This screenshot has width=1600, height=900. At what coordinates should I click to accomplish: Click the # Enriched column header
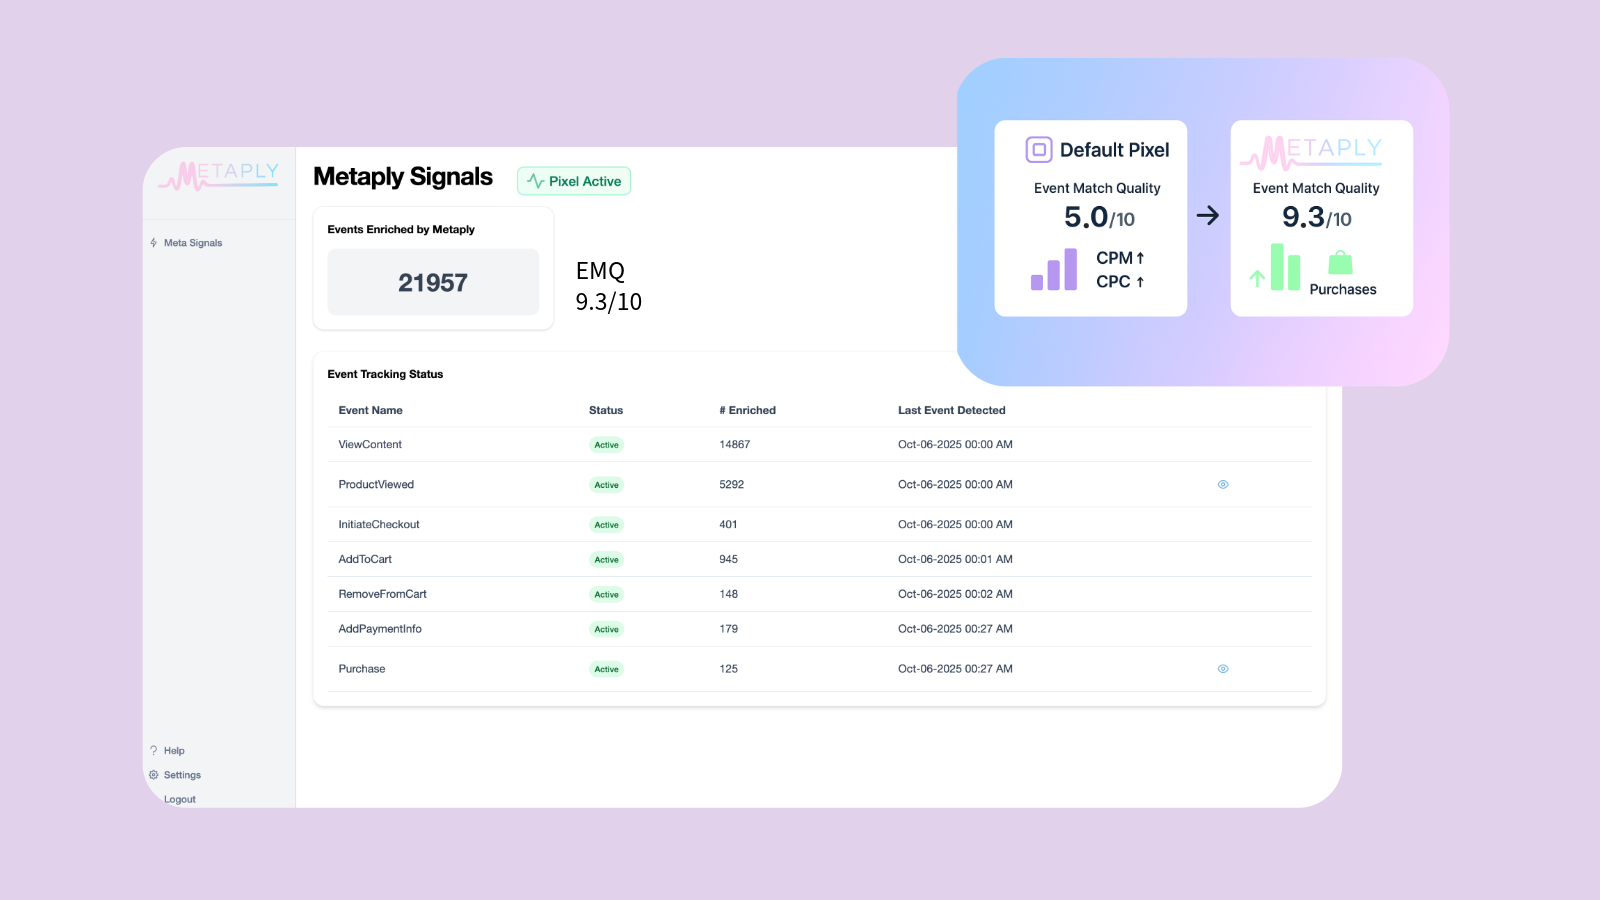click(748, 410)
